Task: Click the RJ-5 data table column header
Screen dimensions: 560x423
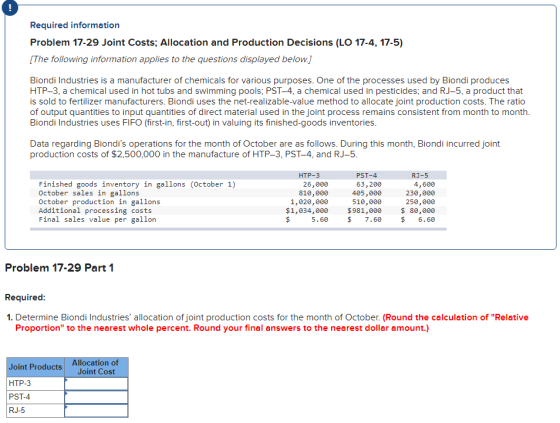Action: [420, 175]
